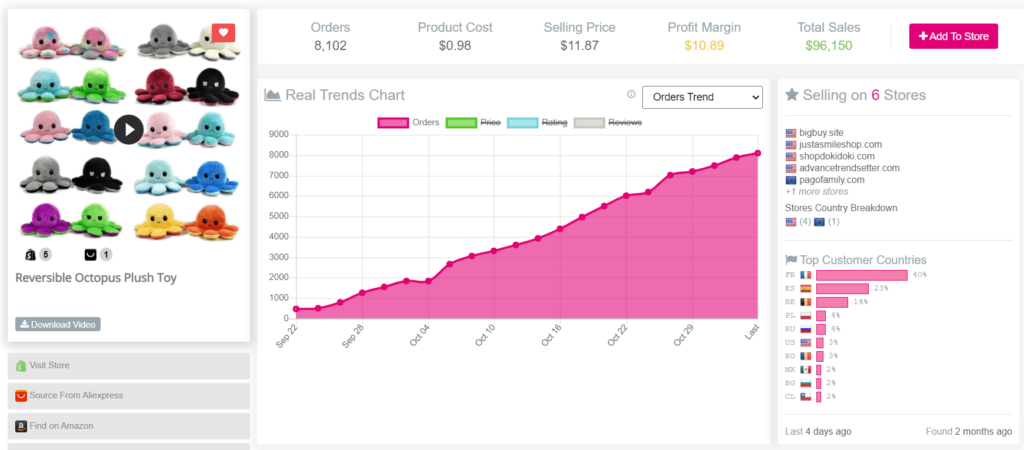Click the Russia flag icon in countries list

805,329
